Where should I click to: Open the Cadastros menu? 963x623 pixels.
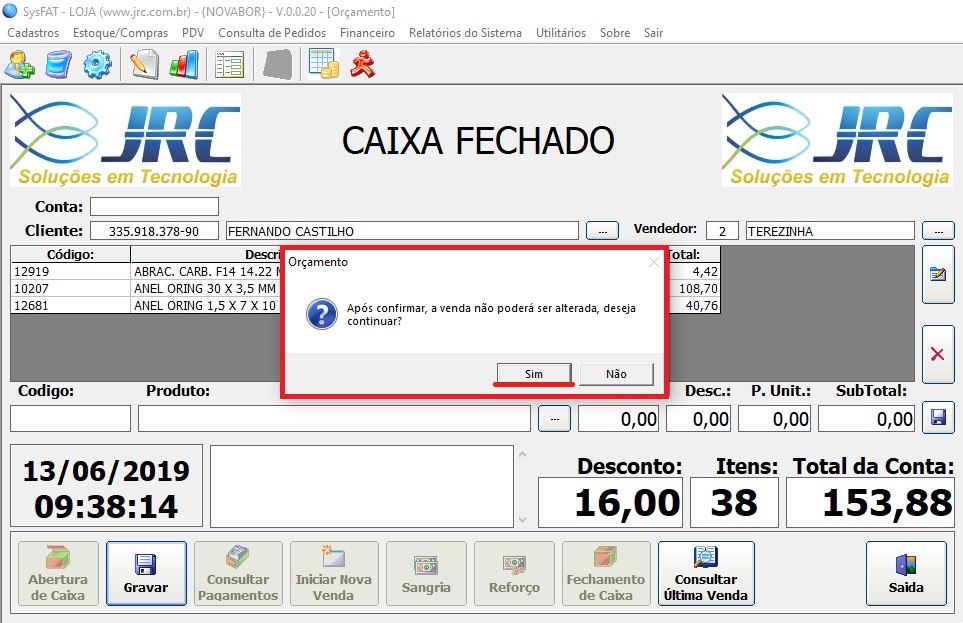pyautogui.click(x=33, y=33)
